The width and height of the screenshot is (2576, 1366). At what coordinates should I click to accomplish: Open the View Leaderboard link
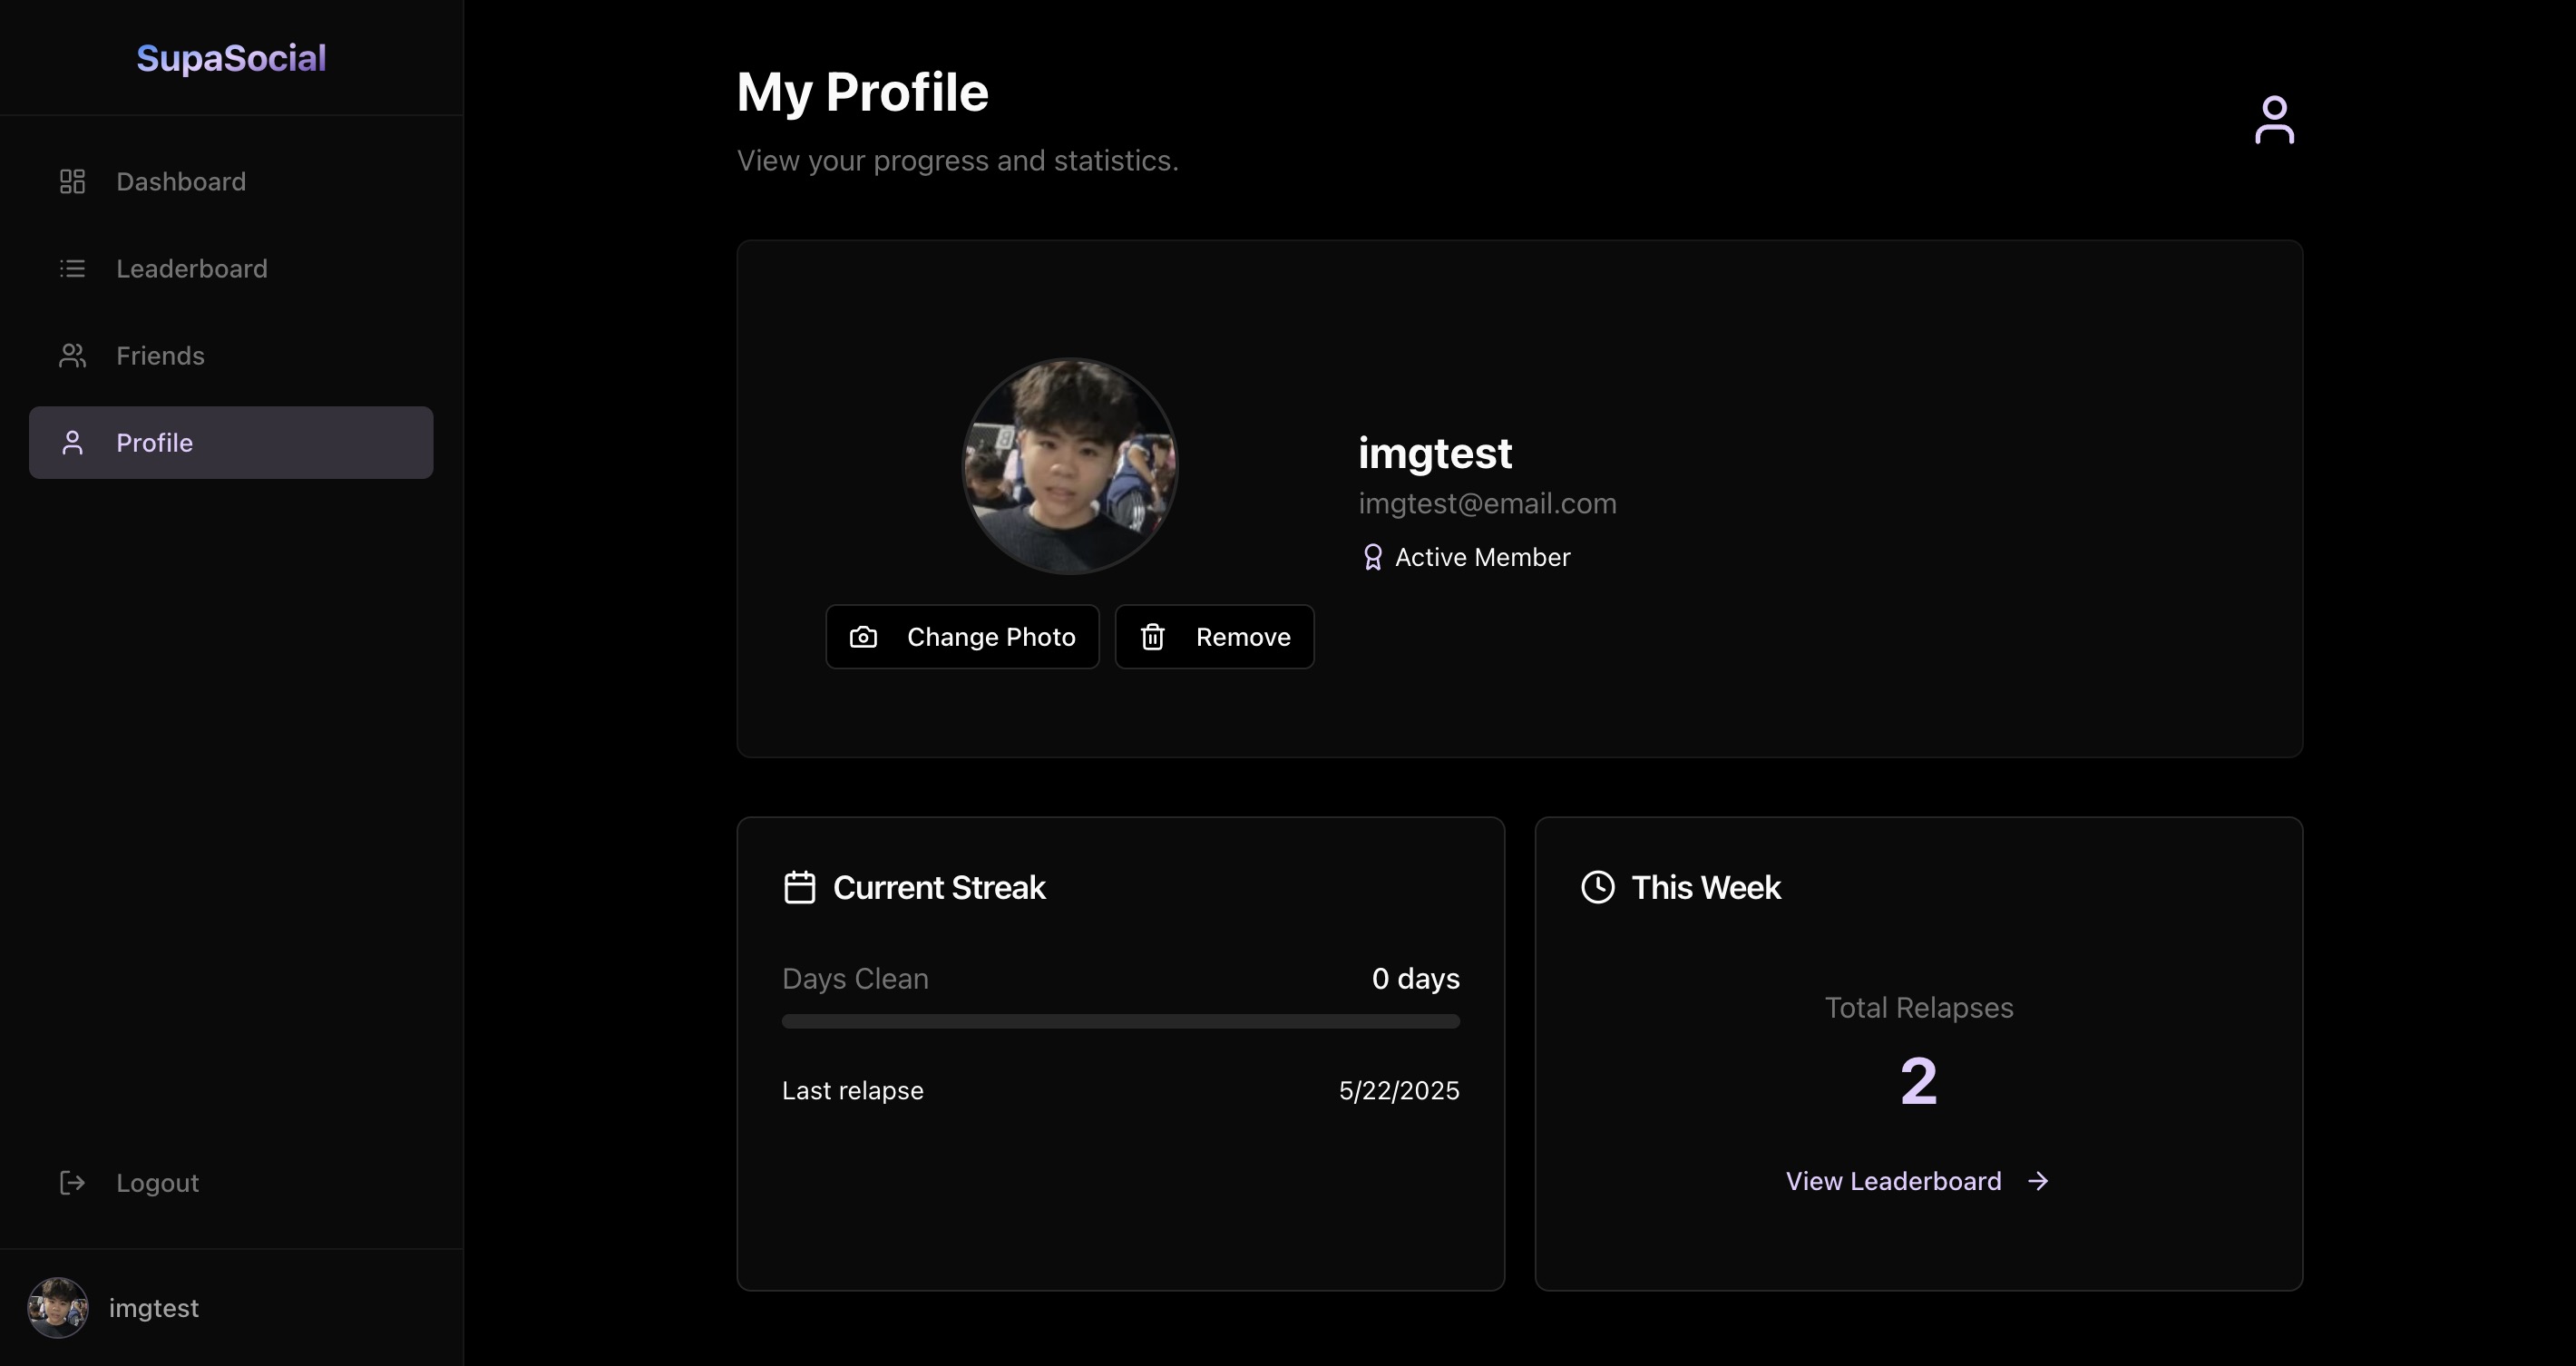1918,1181
